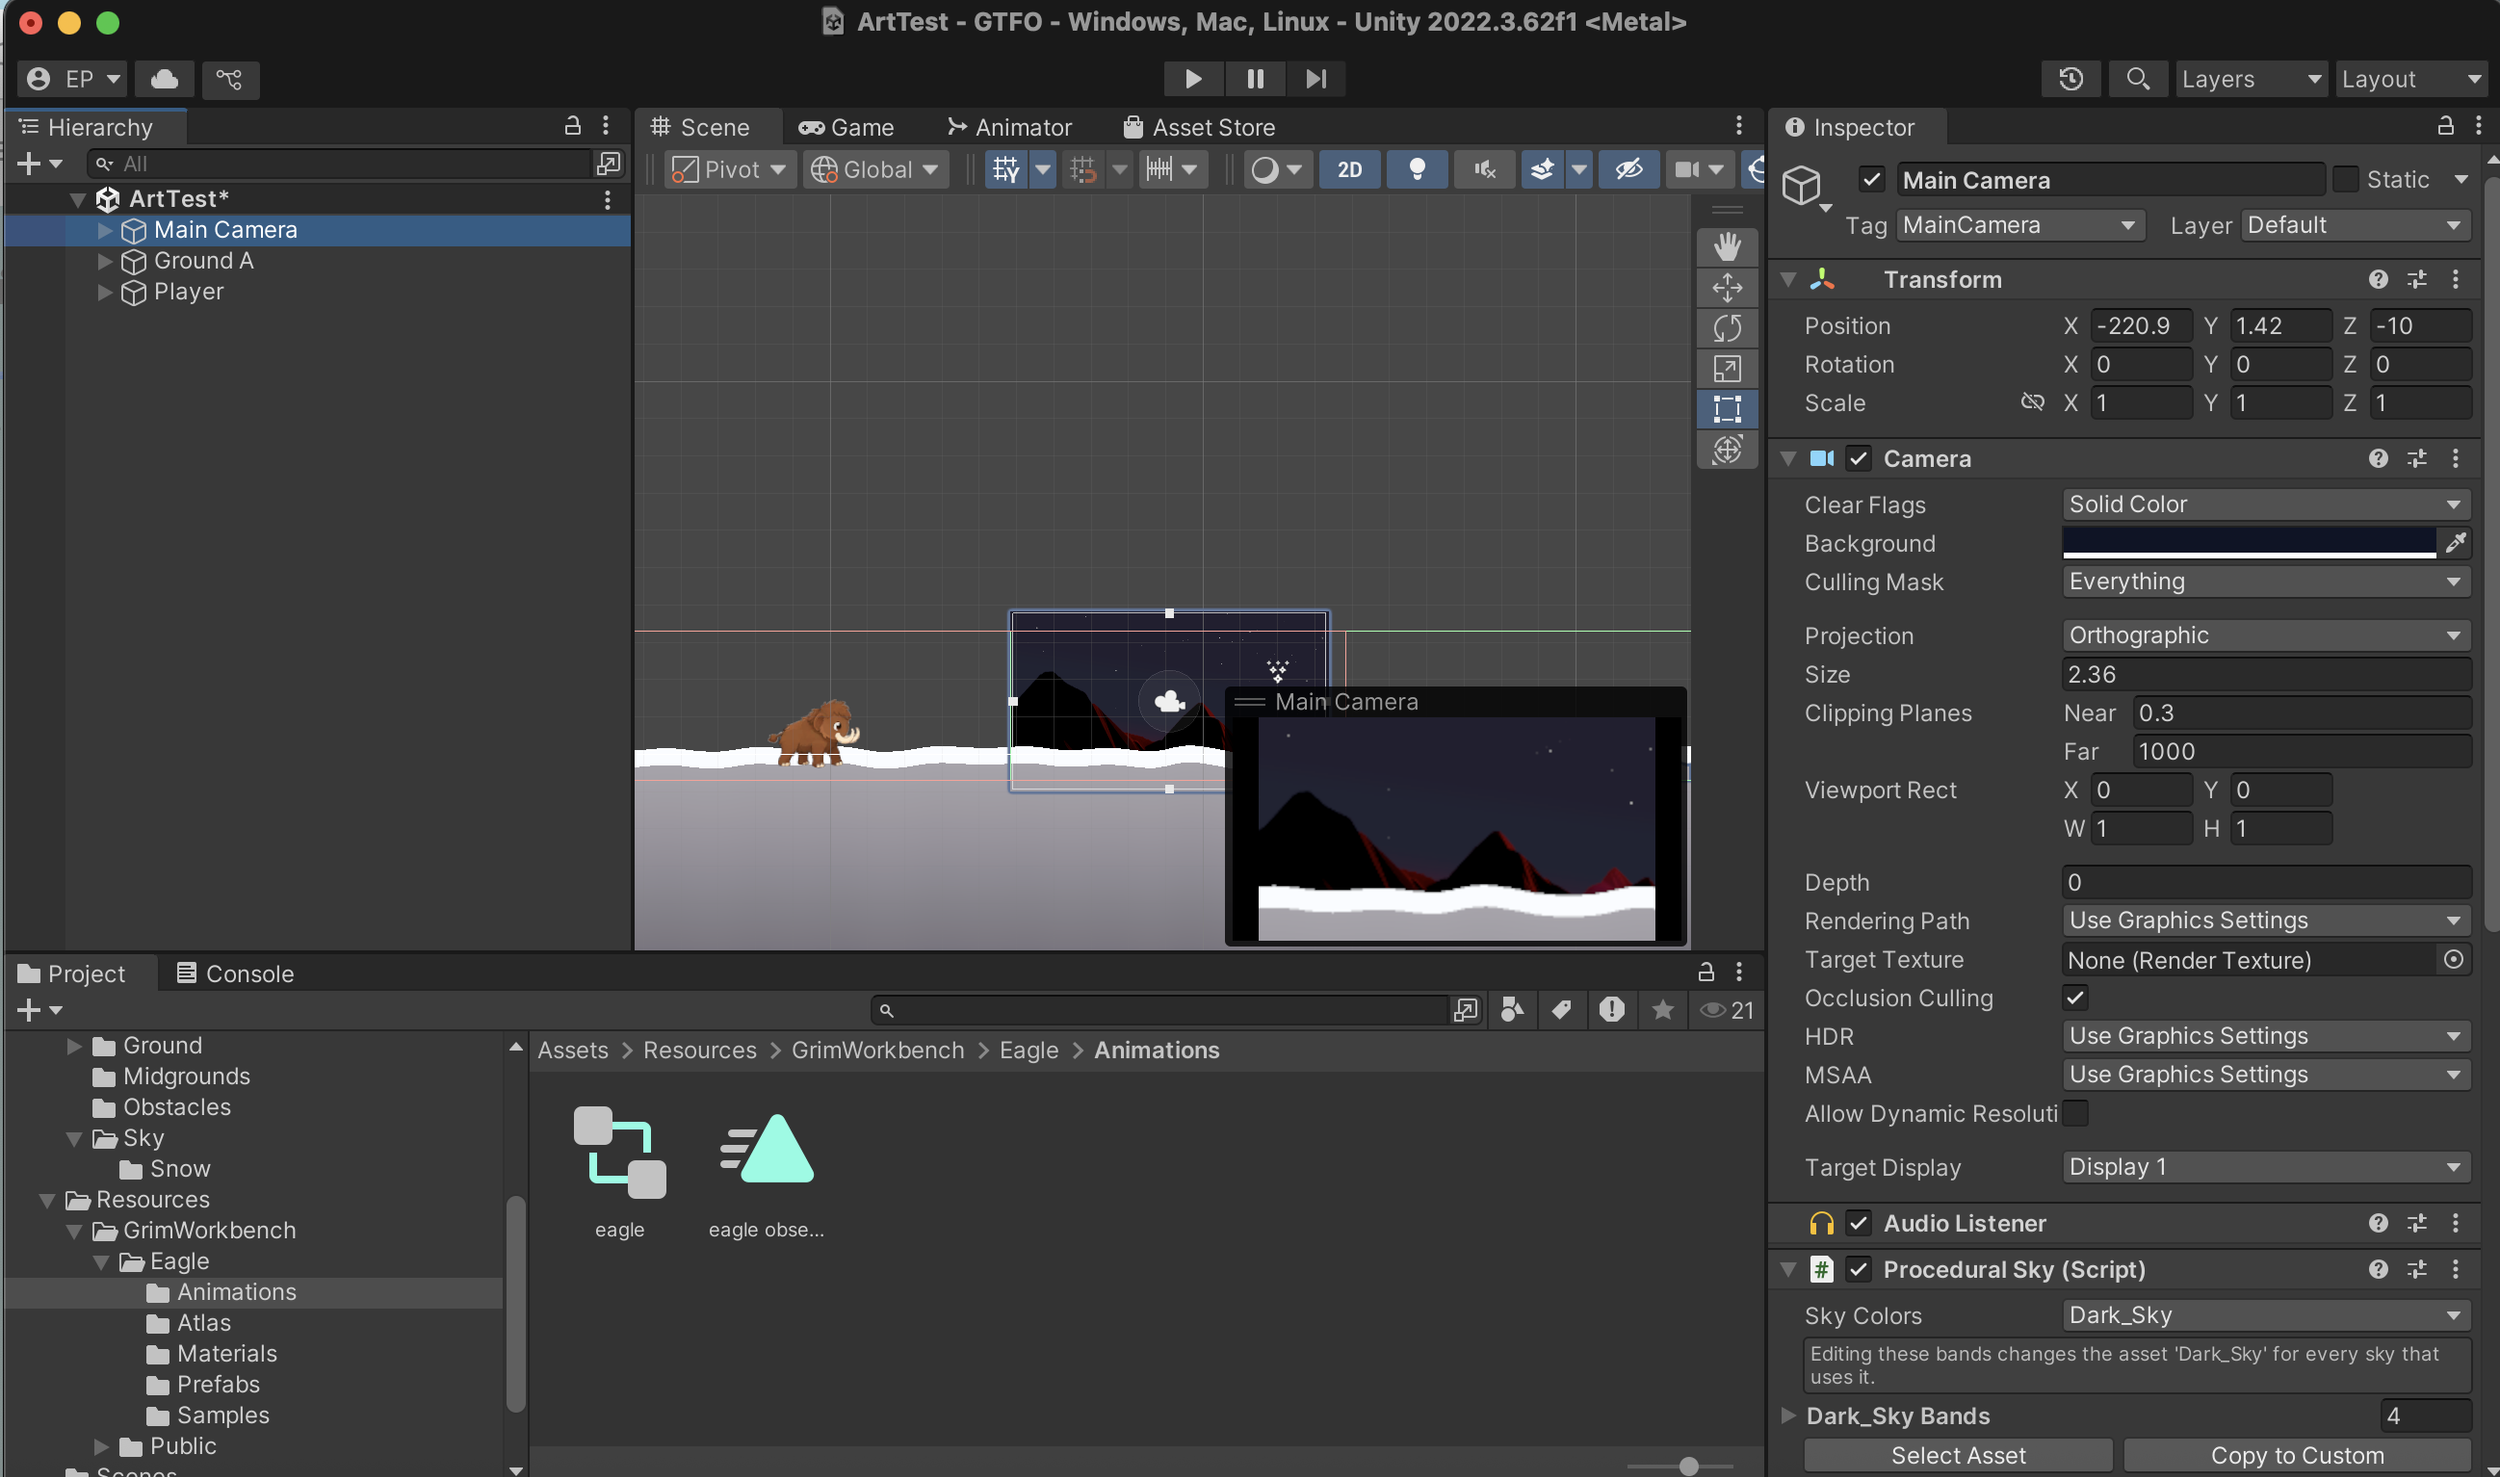The width and height of the screenshot is (2500, 1477).
Task: Open the Layers dropdown
Action: pyautogui.click(x=2251, y=79)
